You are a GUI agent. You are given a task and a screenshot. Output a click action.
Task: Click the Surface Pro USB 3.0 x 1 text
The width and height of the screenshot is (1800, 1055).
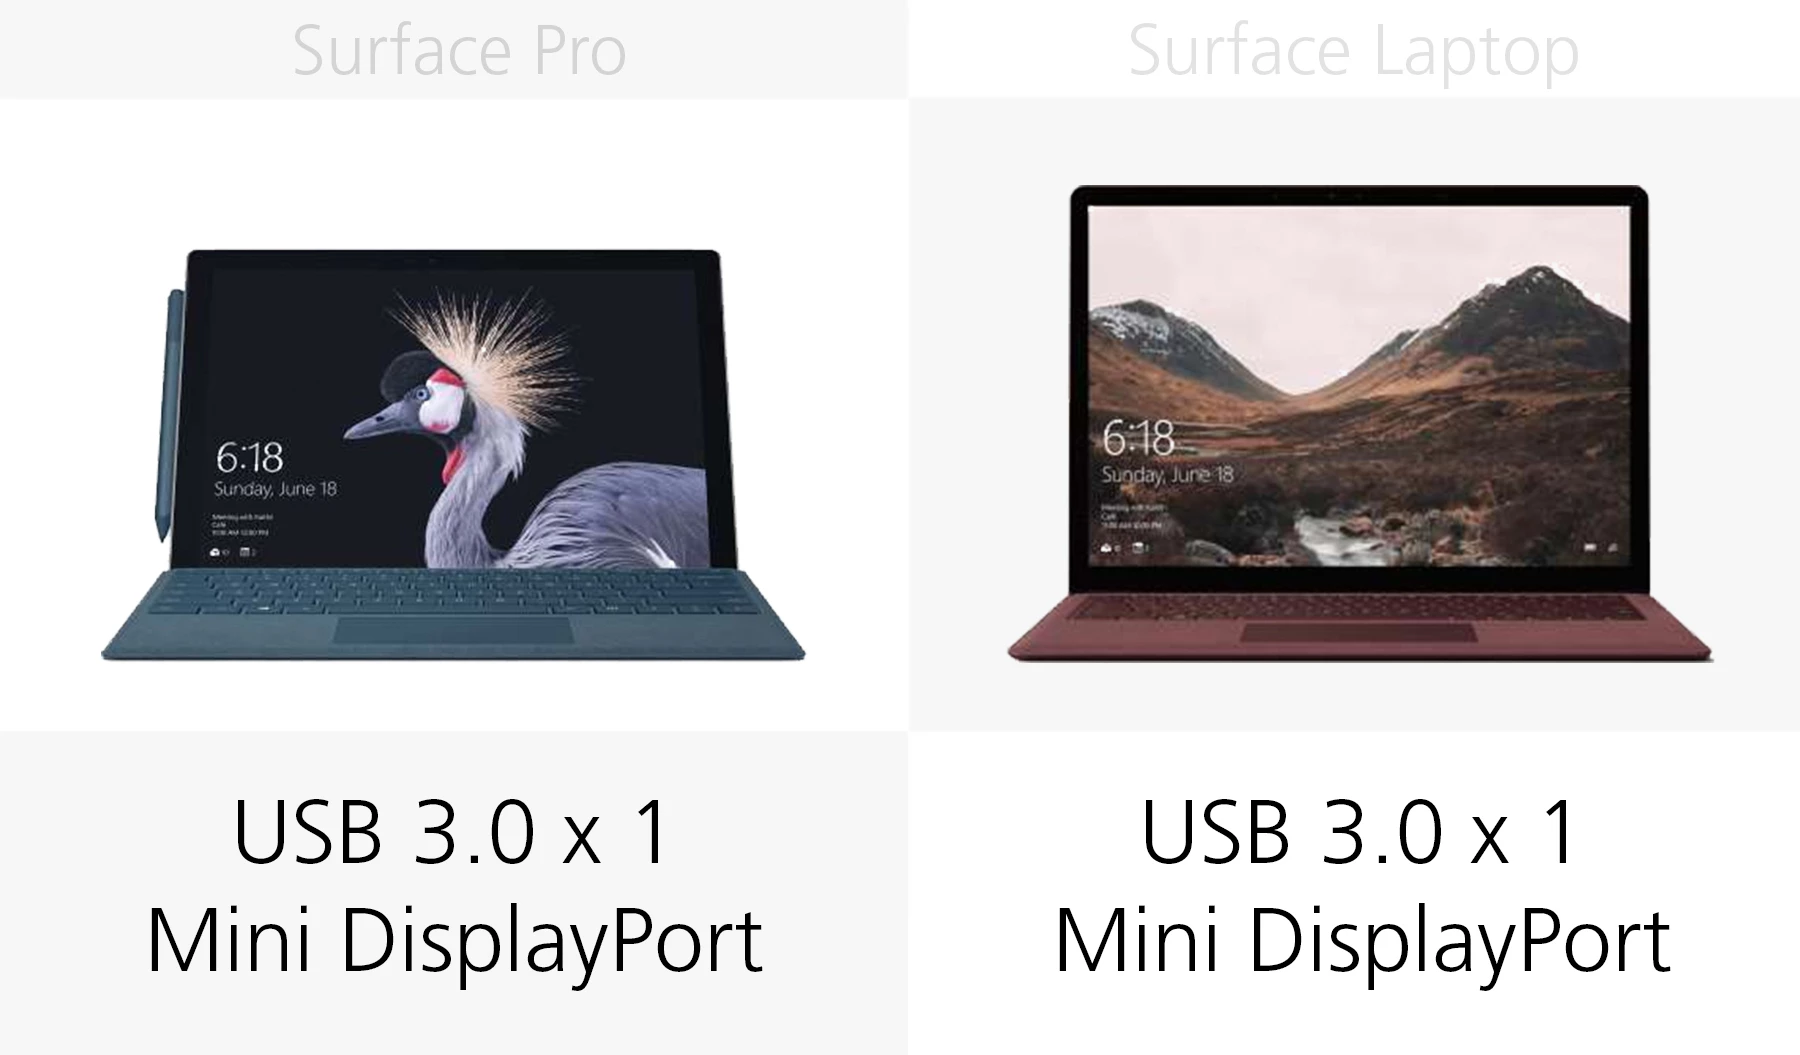click(x=451, y=832)
